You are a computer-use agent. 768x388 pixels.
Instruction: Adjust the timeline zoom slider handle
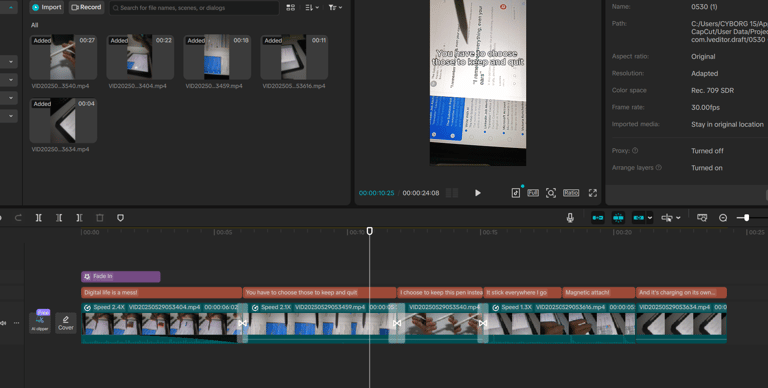tap(746, 218)
